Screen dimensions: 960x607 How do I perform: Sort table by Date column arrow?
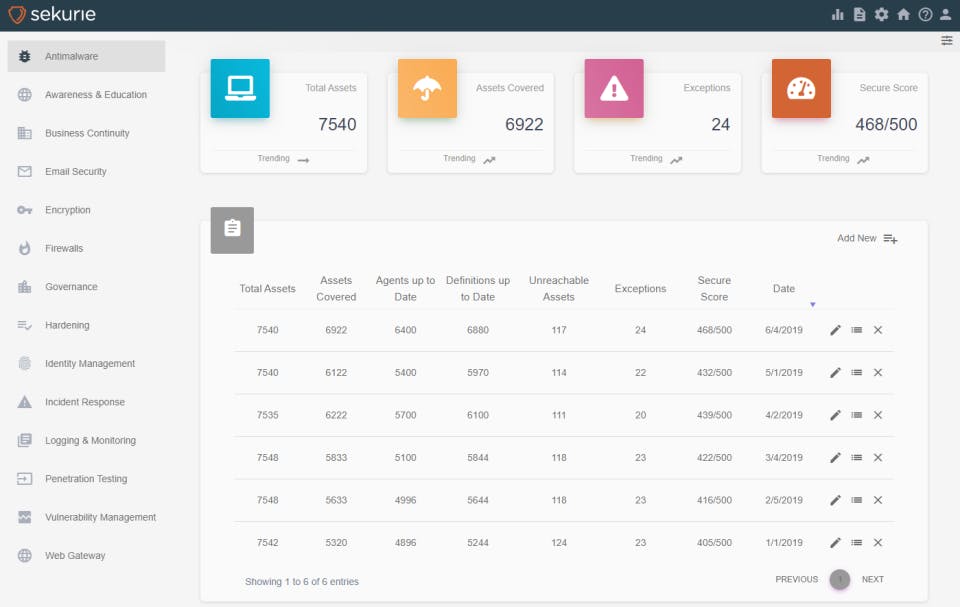click(812, 304)
